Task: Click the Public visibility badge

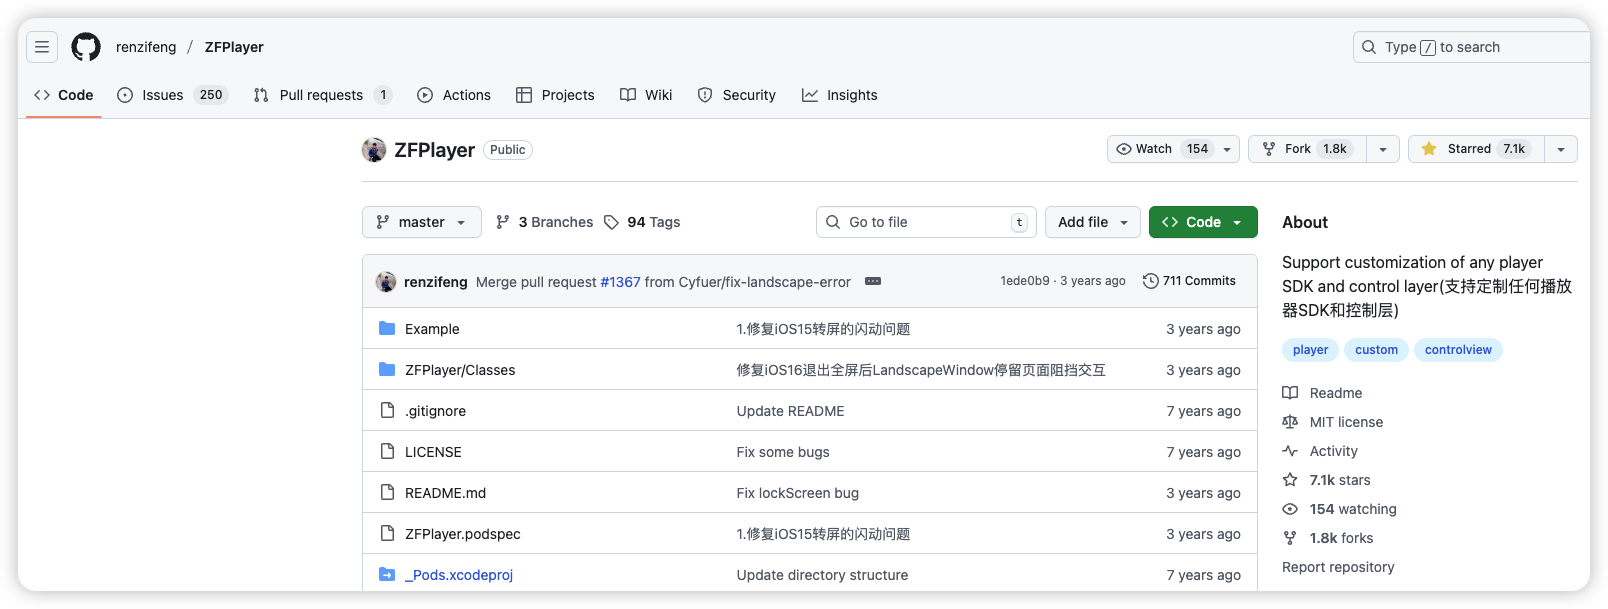Action: tap(508, 150)
